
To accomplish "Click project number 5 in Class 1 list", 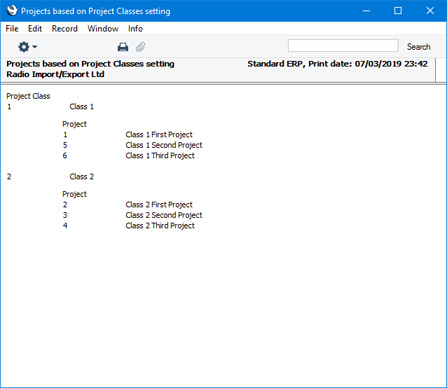I will click(65, 145).
